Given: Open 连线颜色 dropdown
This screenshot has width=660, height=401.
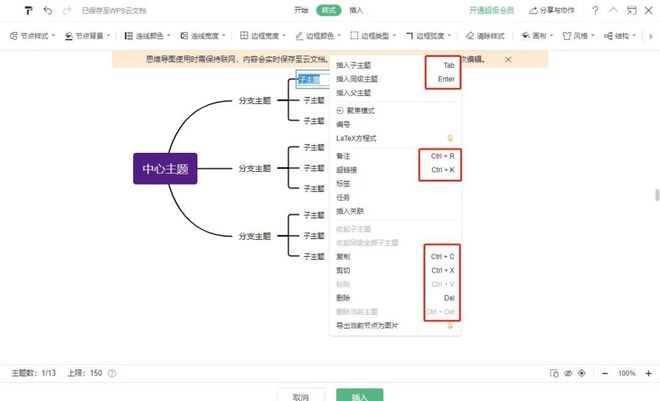Looking at the screenshot, I should [x=147, y=36].
